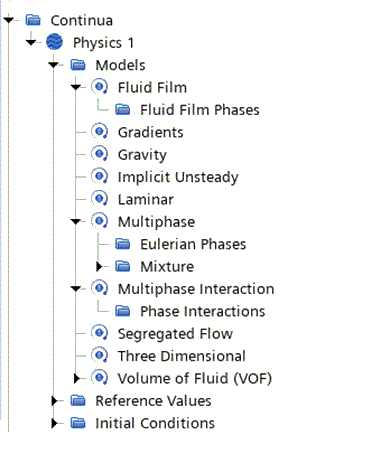
Task: Select the Continua root node label
Action: (82, 20)
